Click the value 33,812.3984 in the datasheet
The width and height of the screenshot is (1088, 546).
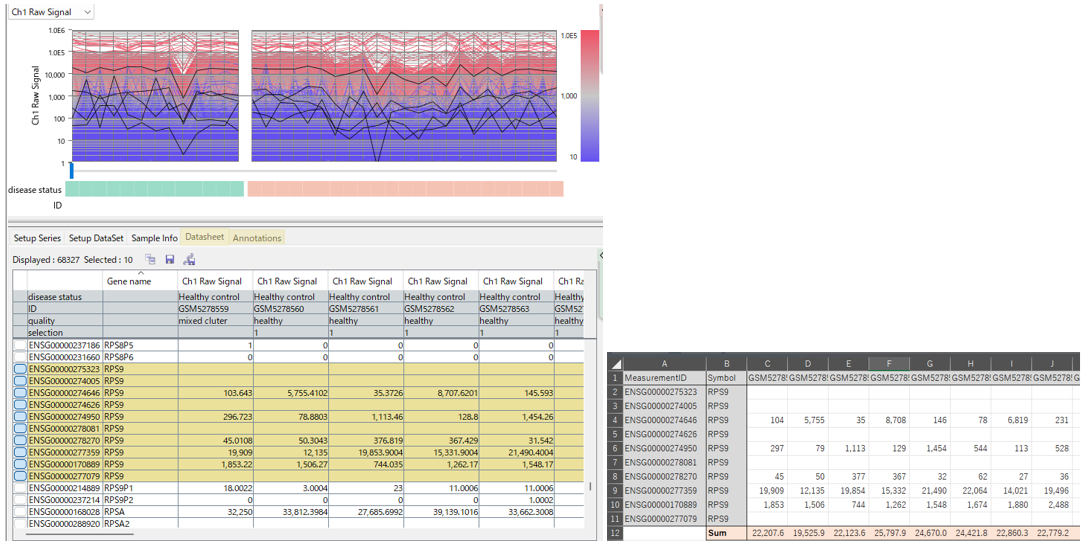(x=303, y=511)
